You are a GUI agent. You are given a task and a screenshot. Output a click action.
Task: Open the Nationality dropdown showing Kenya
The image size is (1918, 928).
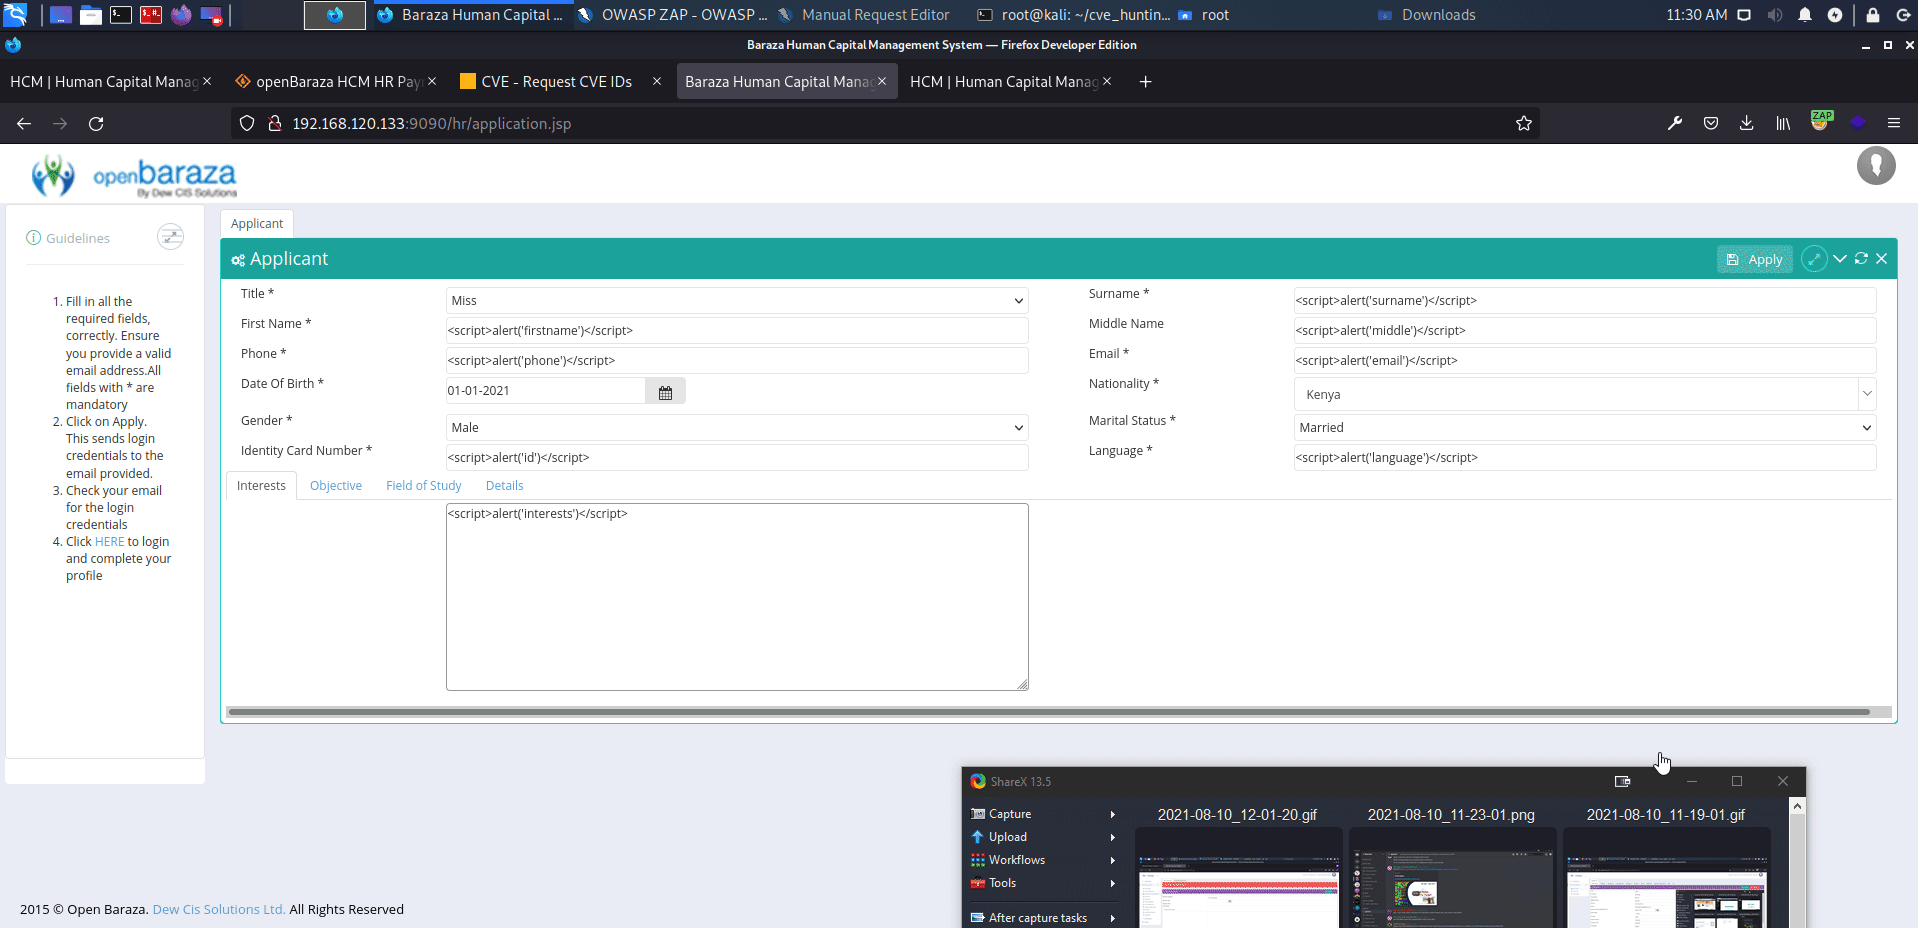coord(1585,395)
